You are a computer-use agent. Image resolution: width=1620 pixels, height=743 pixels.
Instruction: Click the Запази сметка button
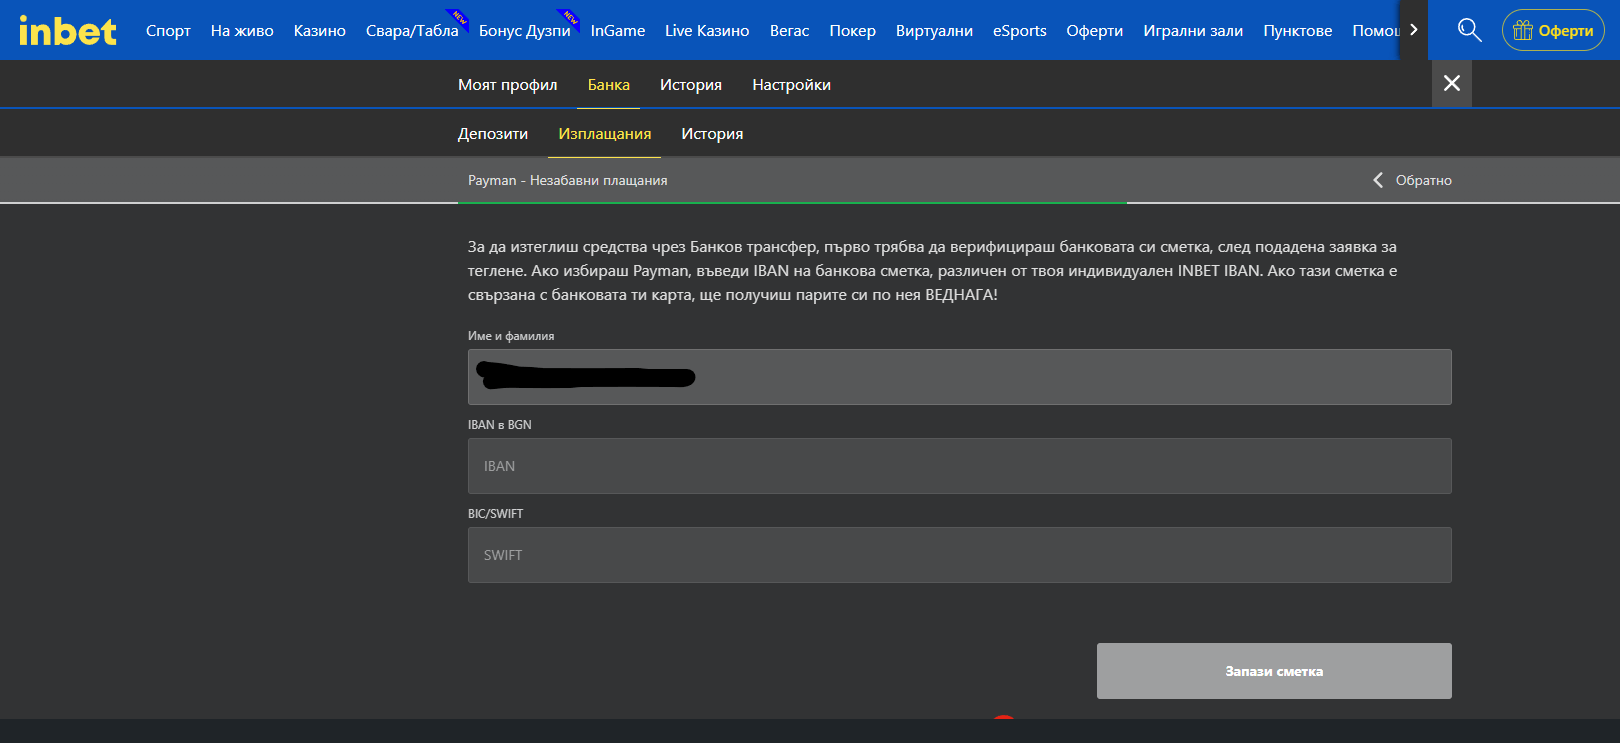1274,671
